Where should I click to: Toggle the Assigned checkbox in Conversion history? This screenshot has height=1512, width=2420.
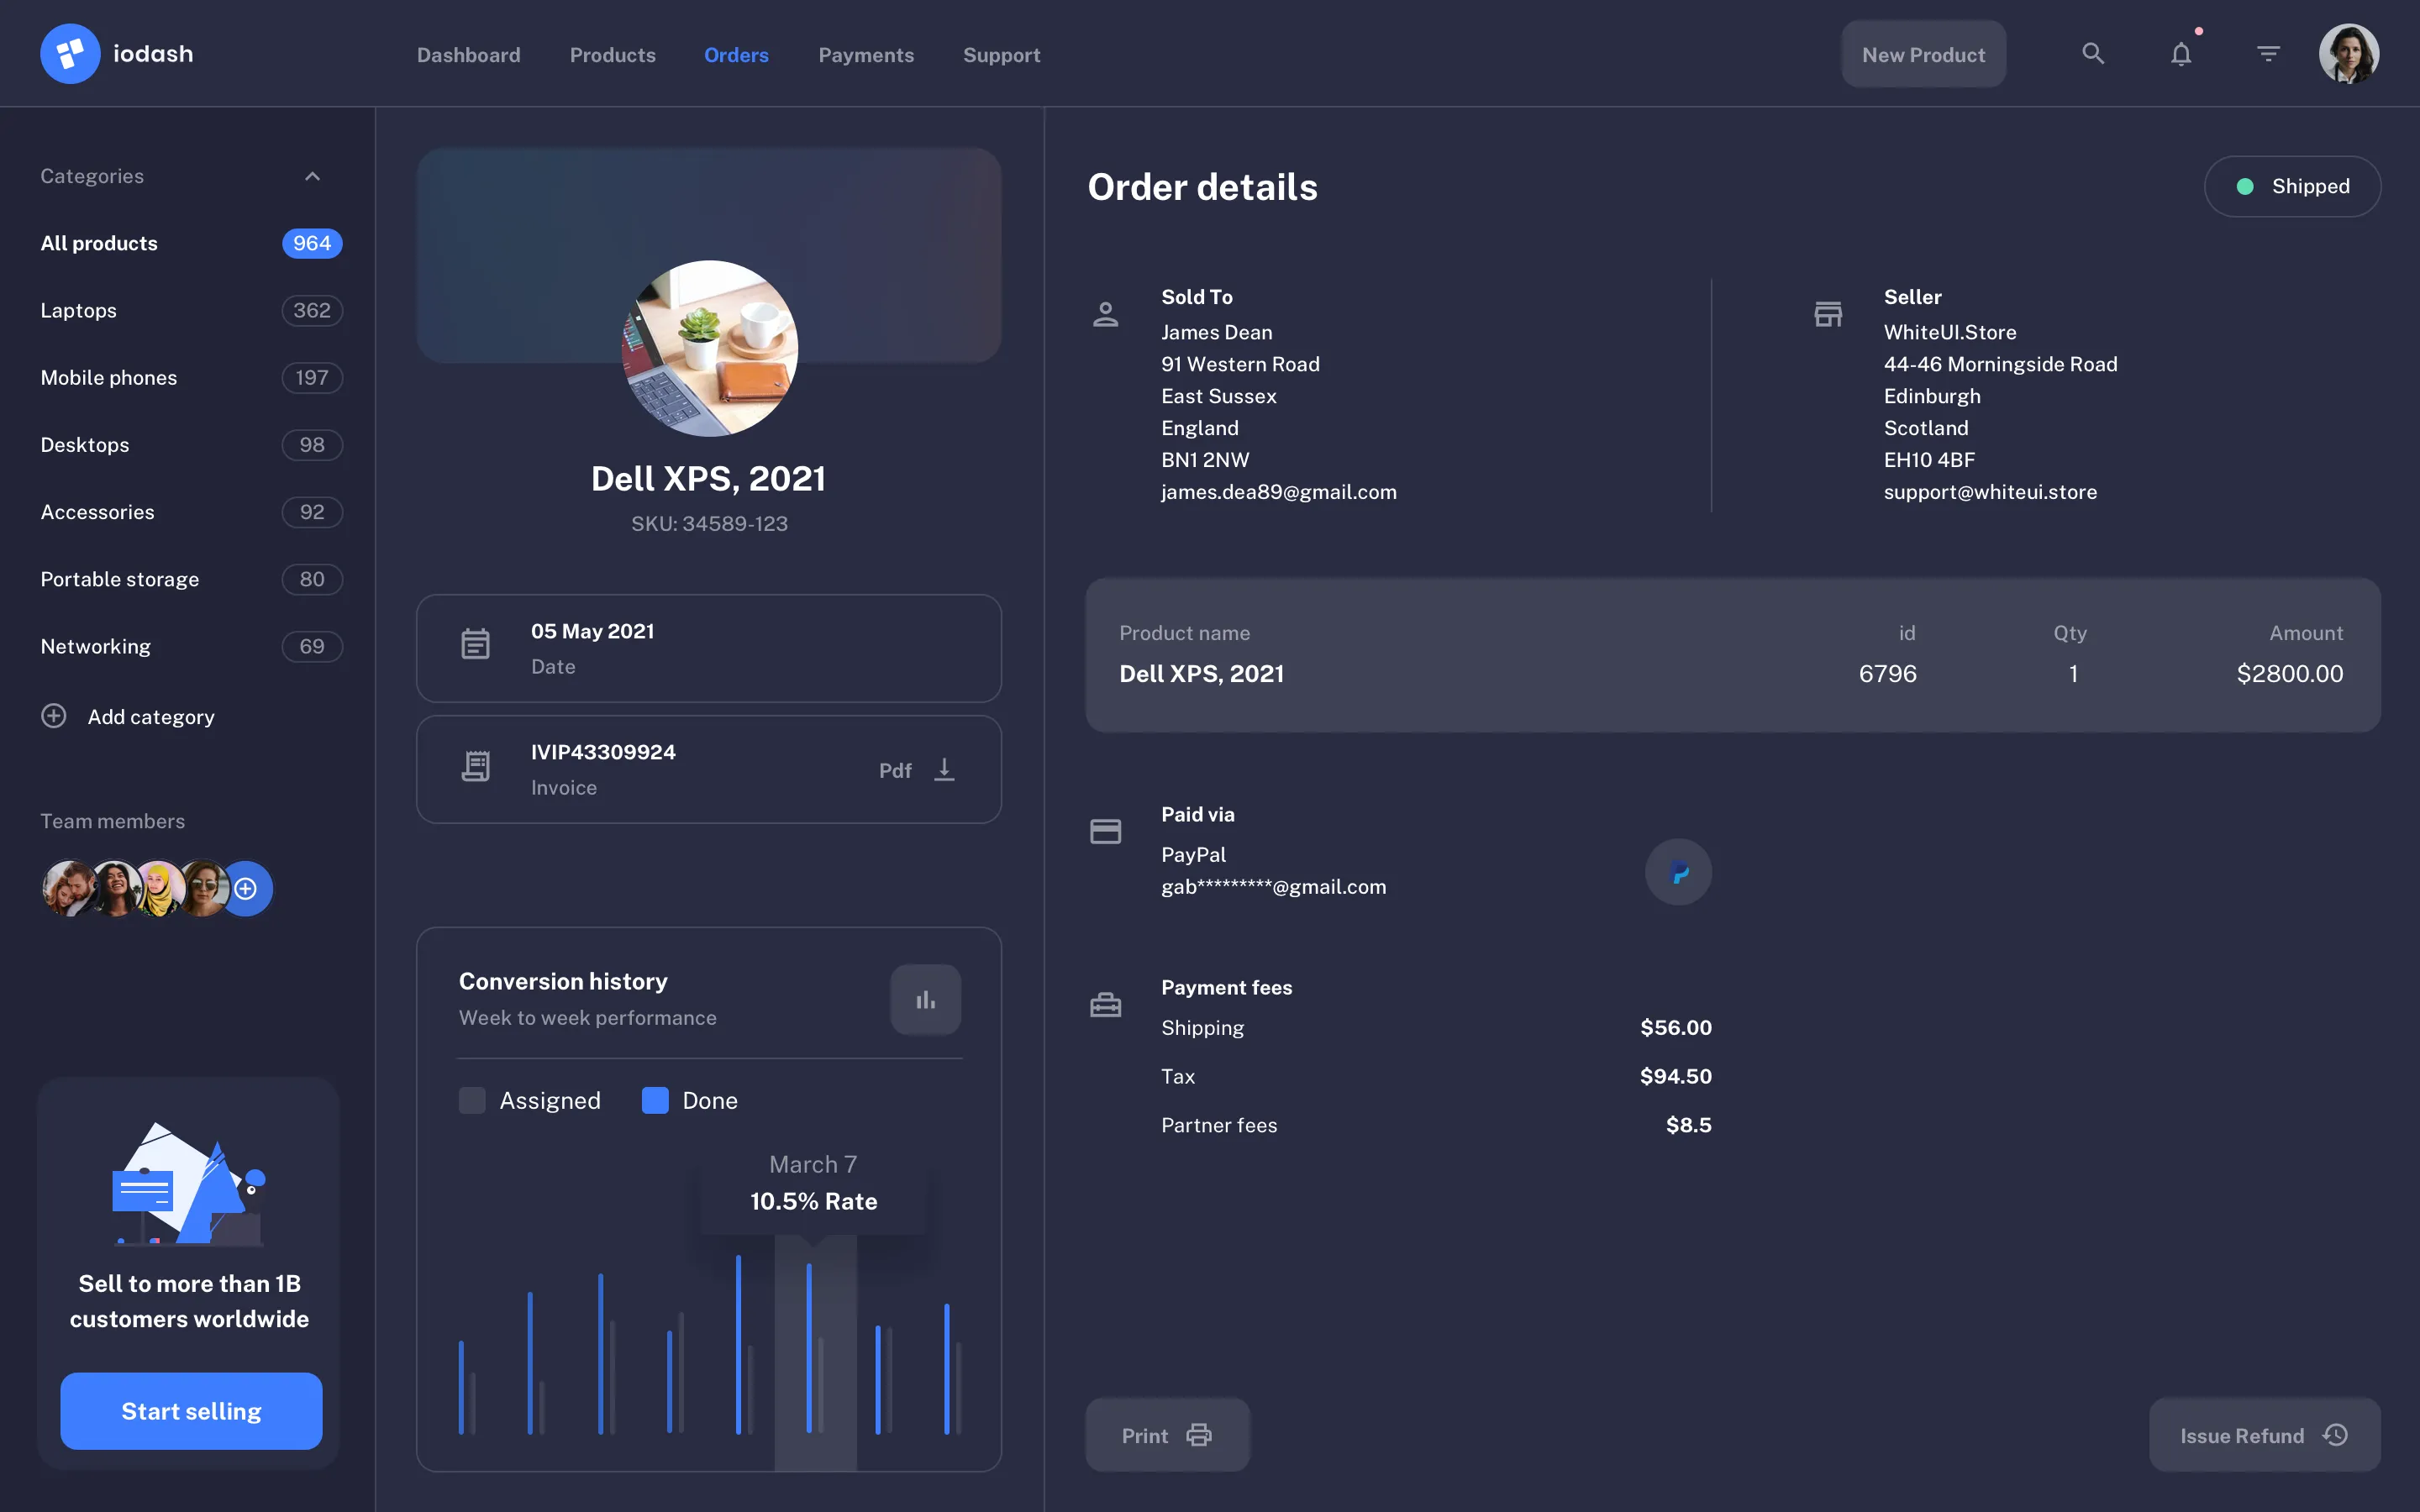pos(471,1100)
